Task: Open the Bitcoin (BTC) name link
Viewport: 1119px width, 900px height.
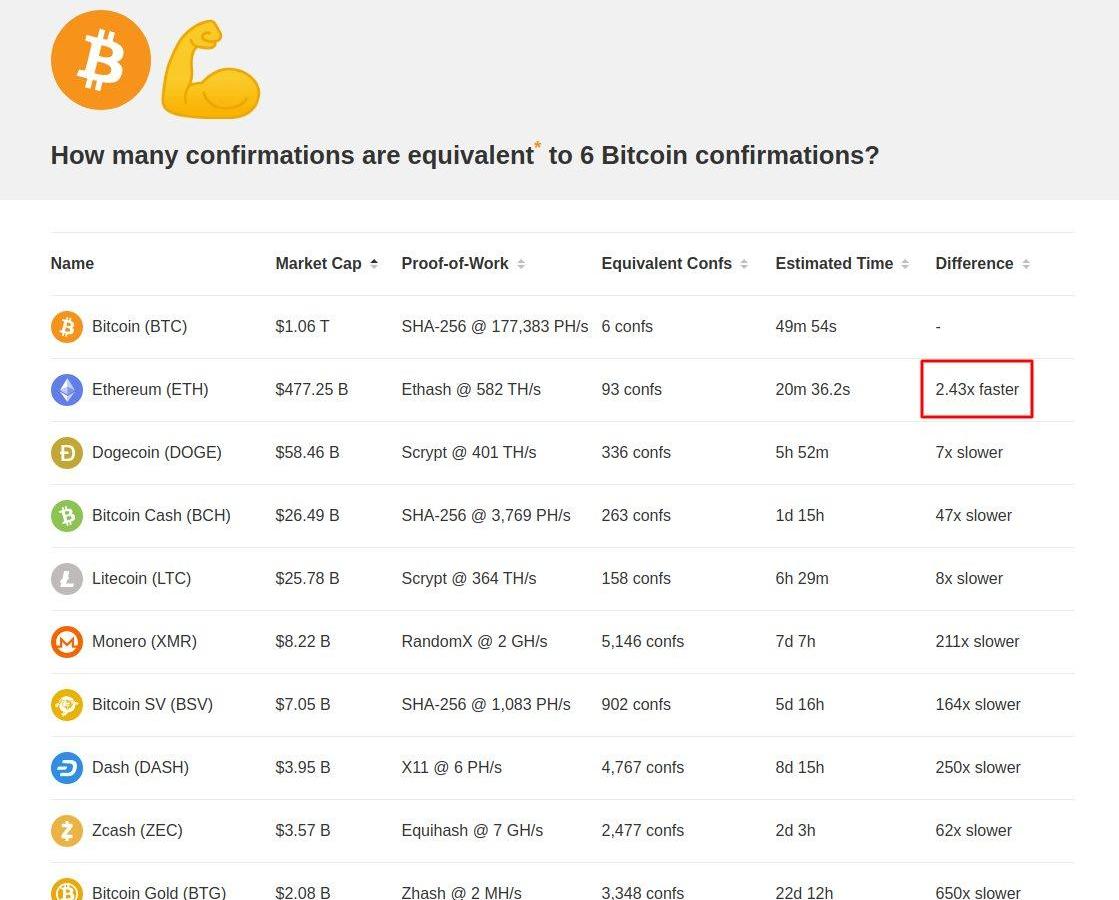Action: (139, 327)
